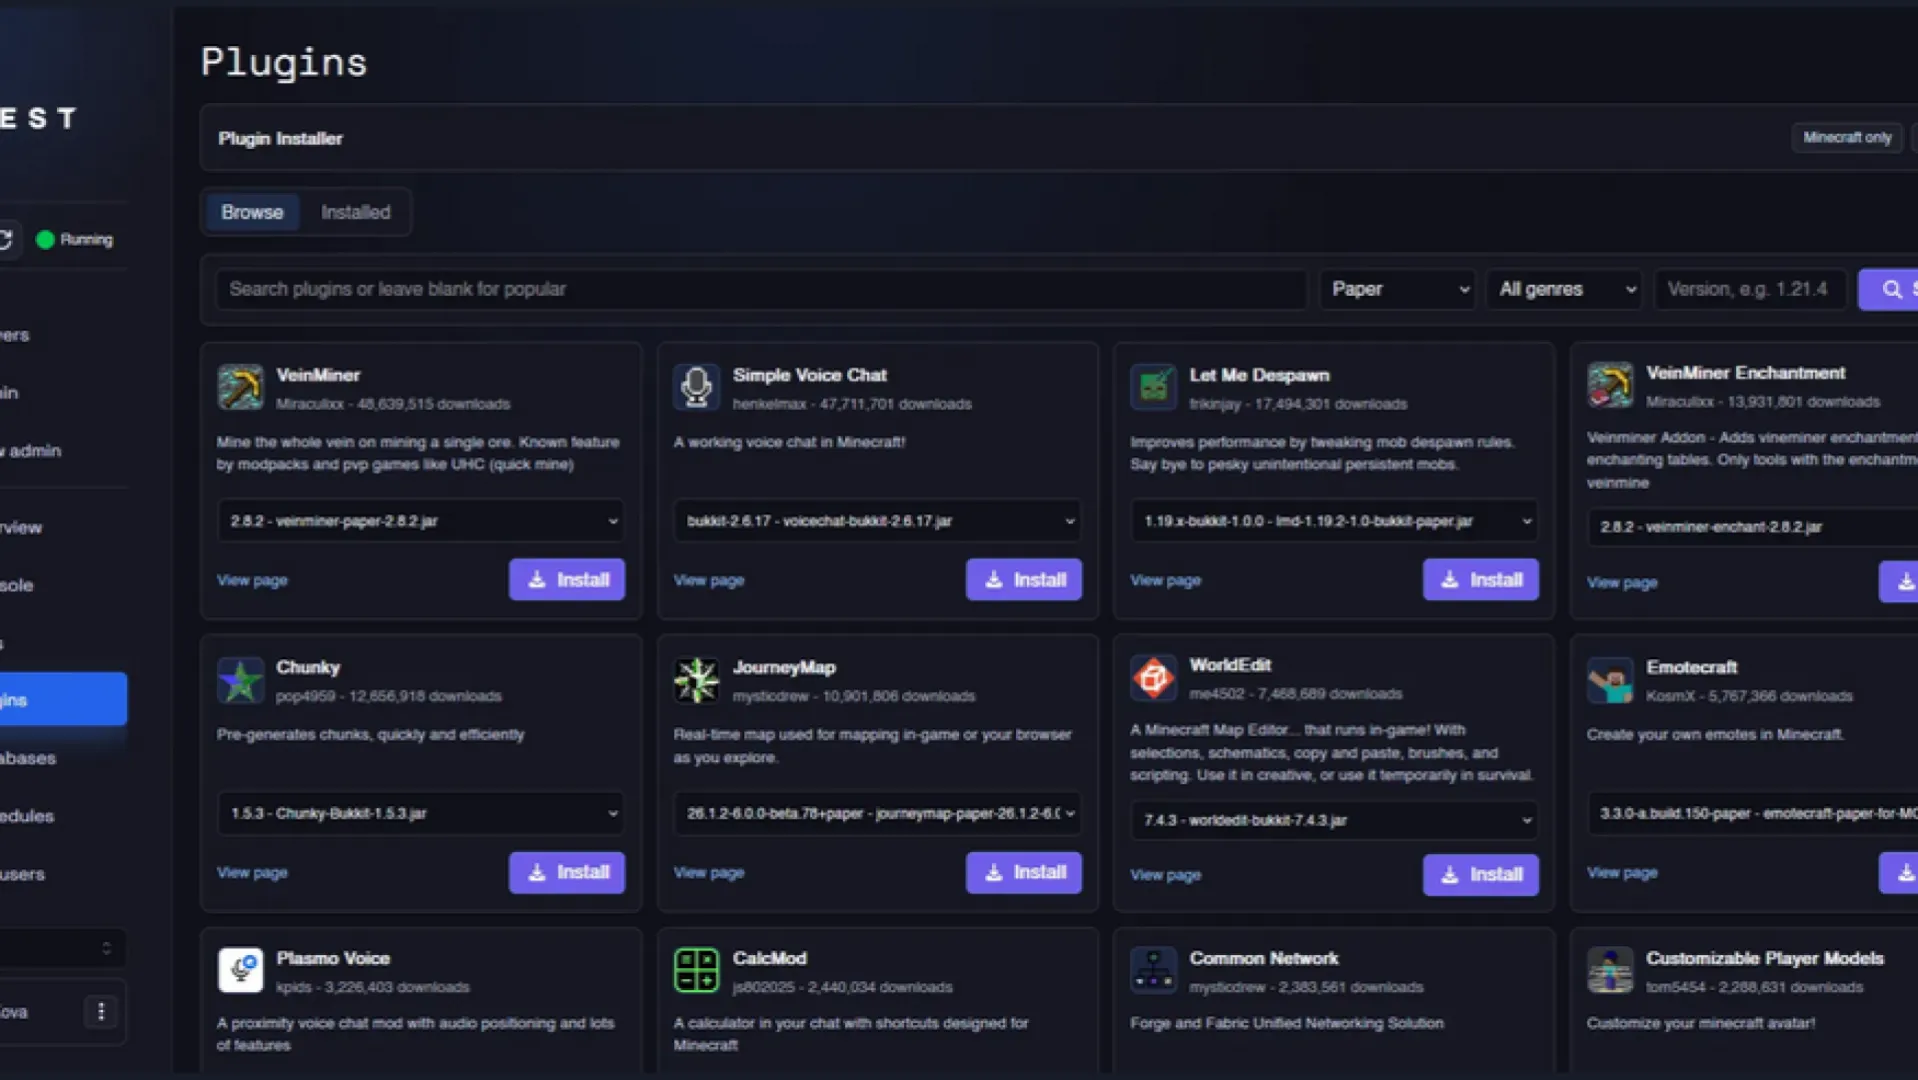Click the CalcMod plugin title
1918x1080 pixels.
point(770,958)
